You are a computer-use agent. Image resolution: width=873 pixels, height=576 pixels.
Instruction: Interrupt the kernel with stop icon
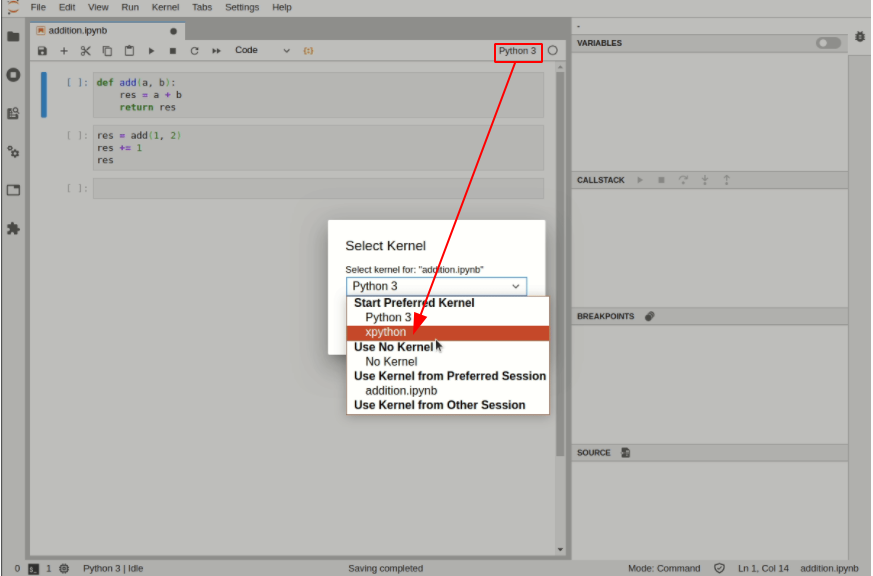point(173,51)
